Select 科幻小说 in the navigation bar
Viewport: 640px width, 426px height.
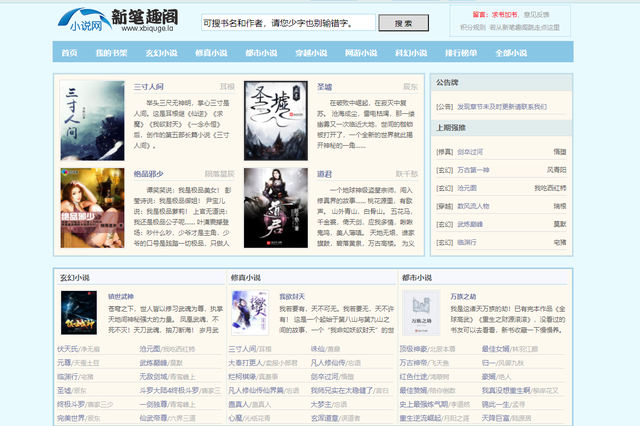[x=411, y=53]
